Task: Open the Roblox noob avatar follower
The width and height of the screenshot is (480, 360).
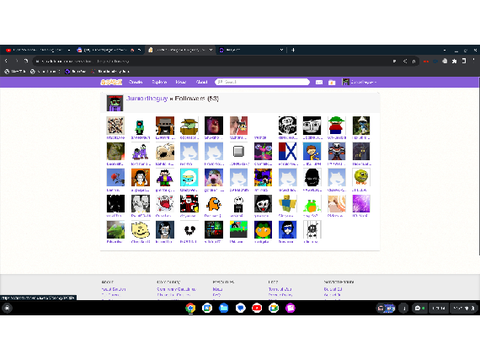Action: tap(287, 204)
